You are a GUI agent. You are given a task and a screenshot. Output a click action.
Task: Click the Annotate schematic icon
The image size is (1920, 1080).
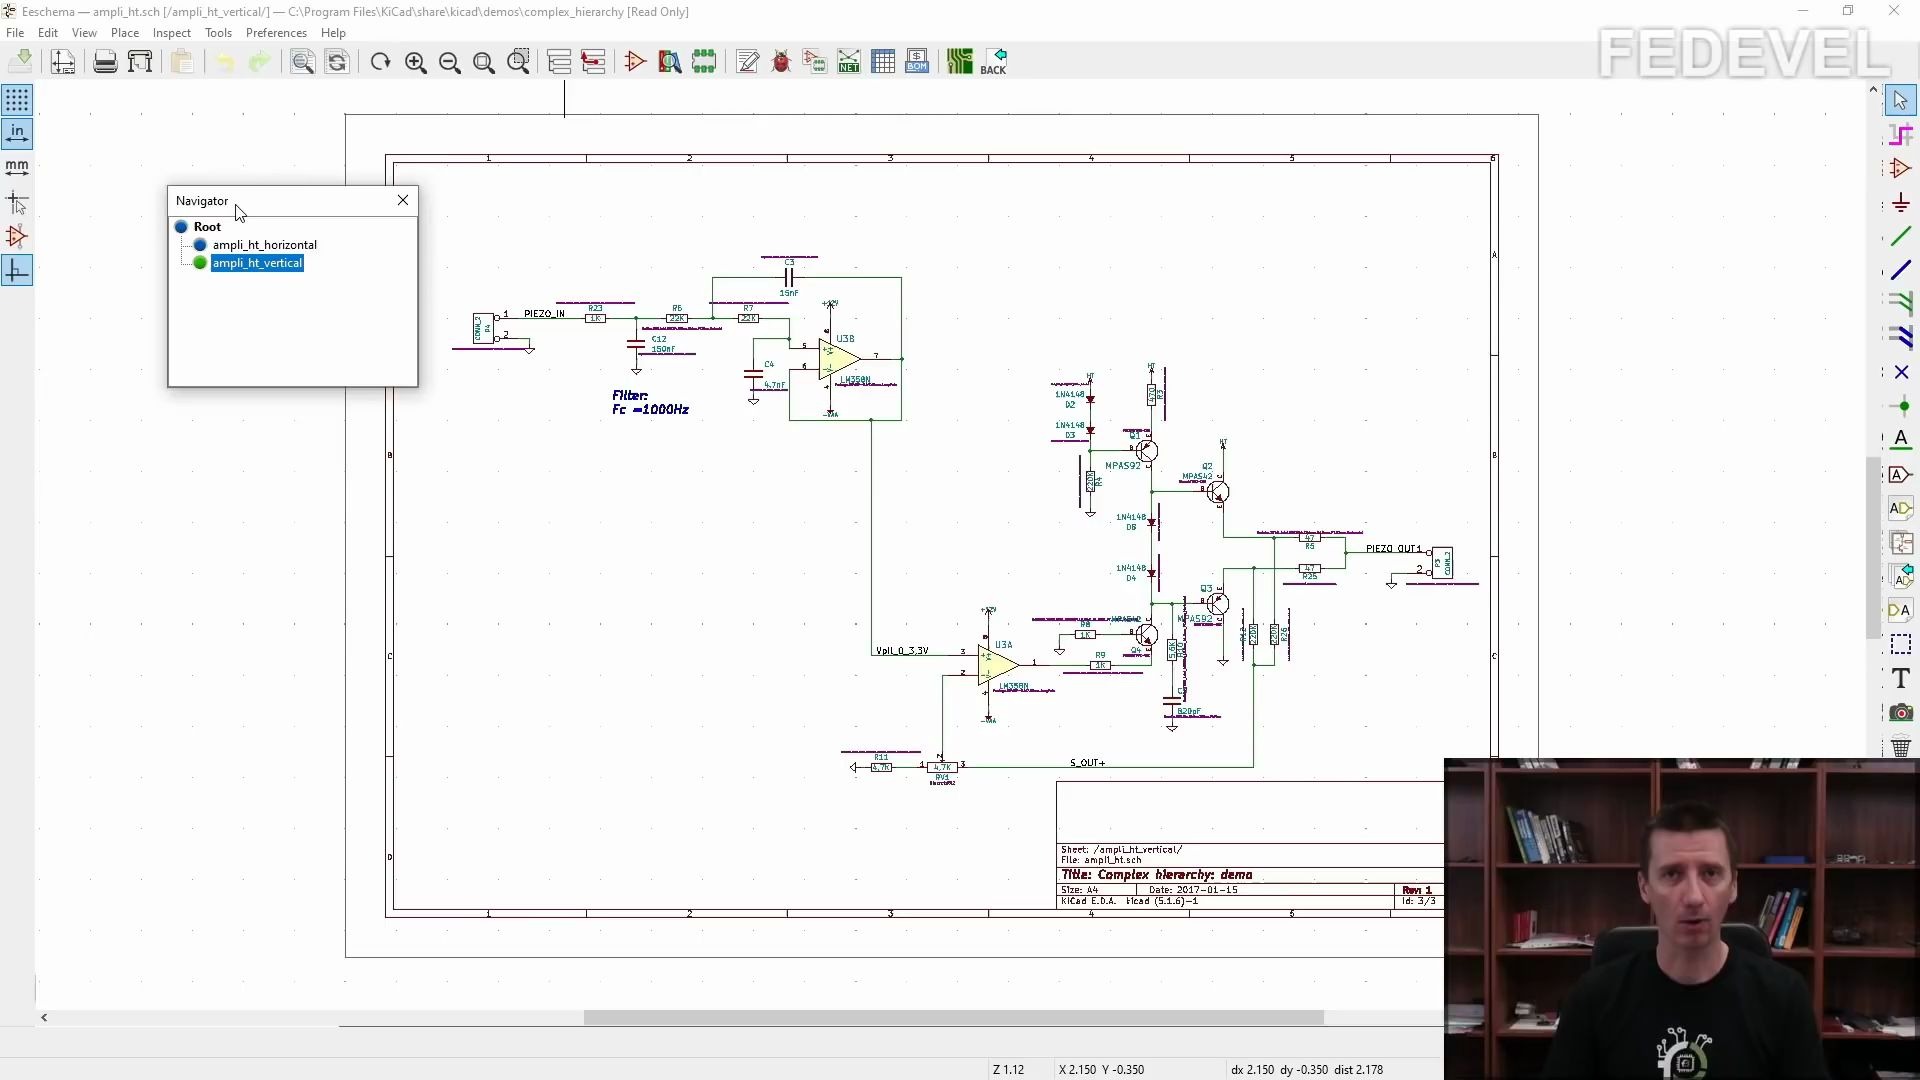pos(749,61)
